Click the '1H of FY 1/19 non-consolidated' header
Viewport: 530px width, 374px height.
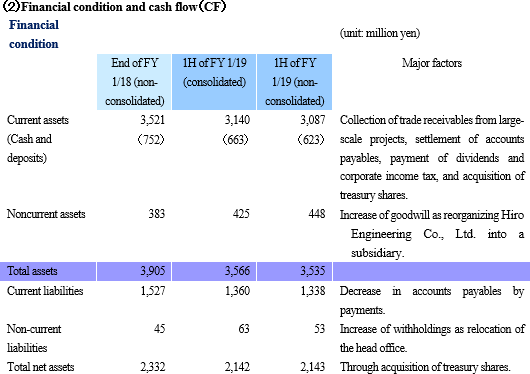click(x=294, y=82)
